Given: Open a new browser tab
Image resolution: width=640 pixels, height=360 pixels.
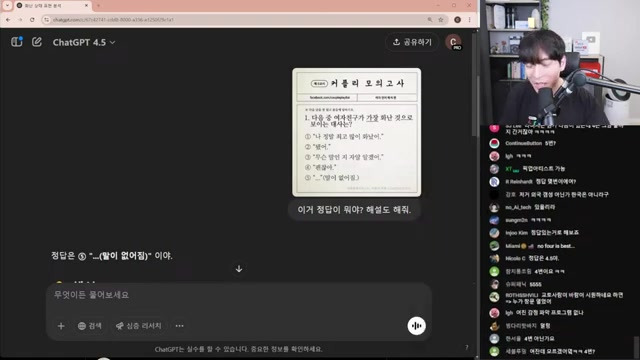Looking at the screenshot, I should 98,6.
